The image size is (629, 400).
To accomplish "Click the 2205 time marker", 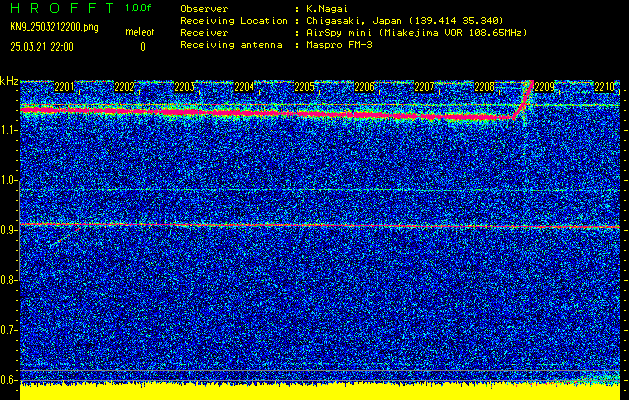I will point(304,87).
